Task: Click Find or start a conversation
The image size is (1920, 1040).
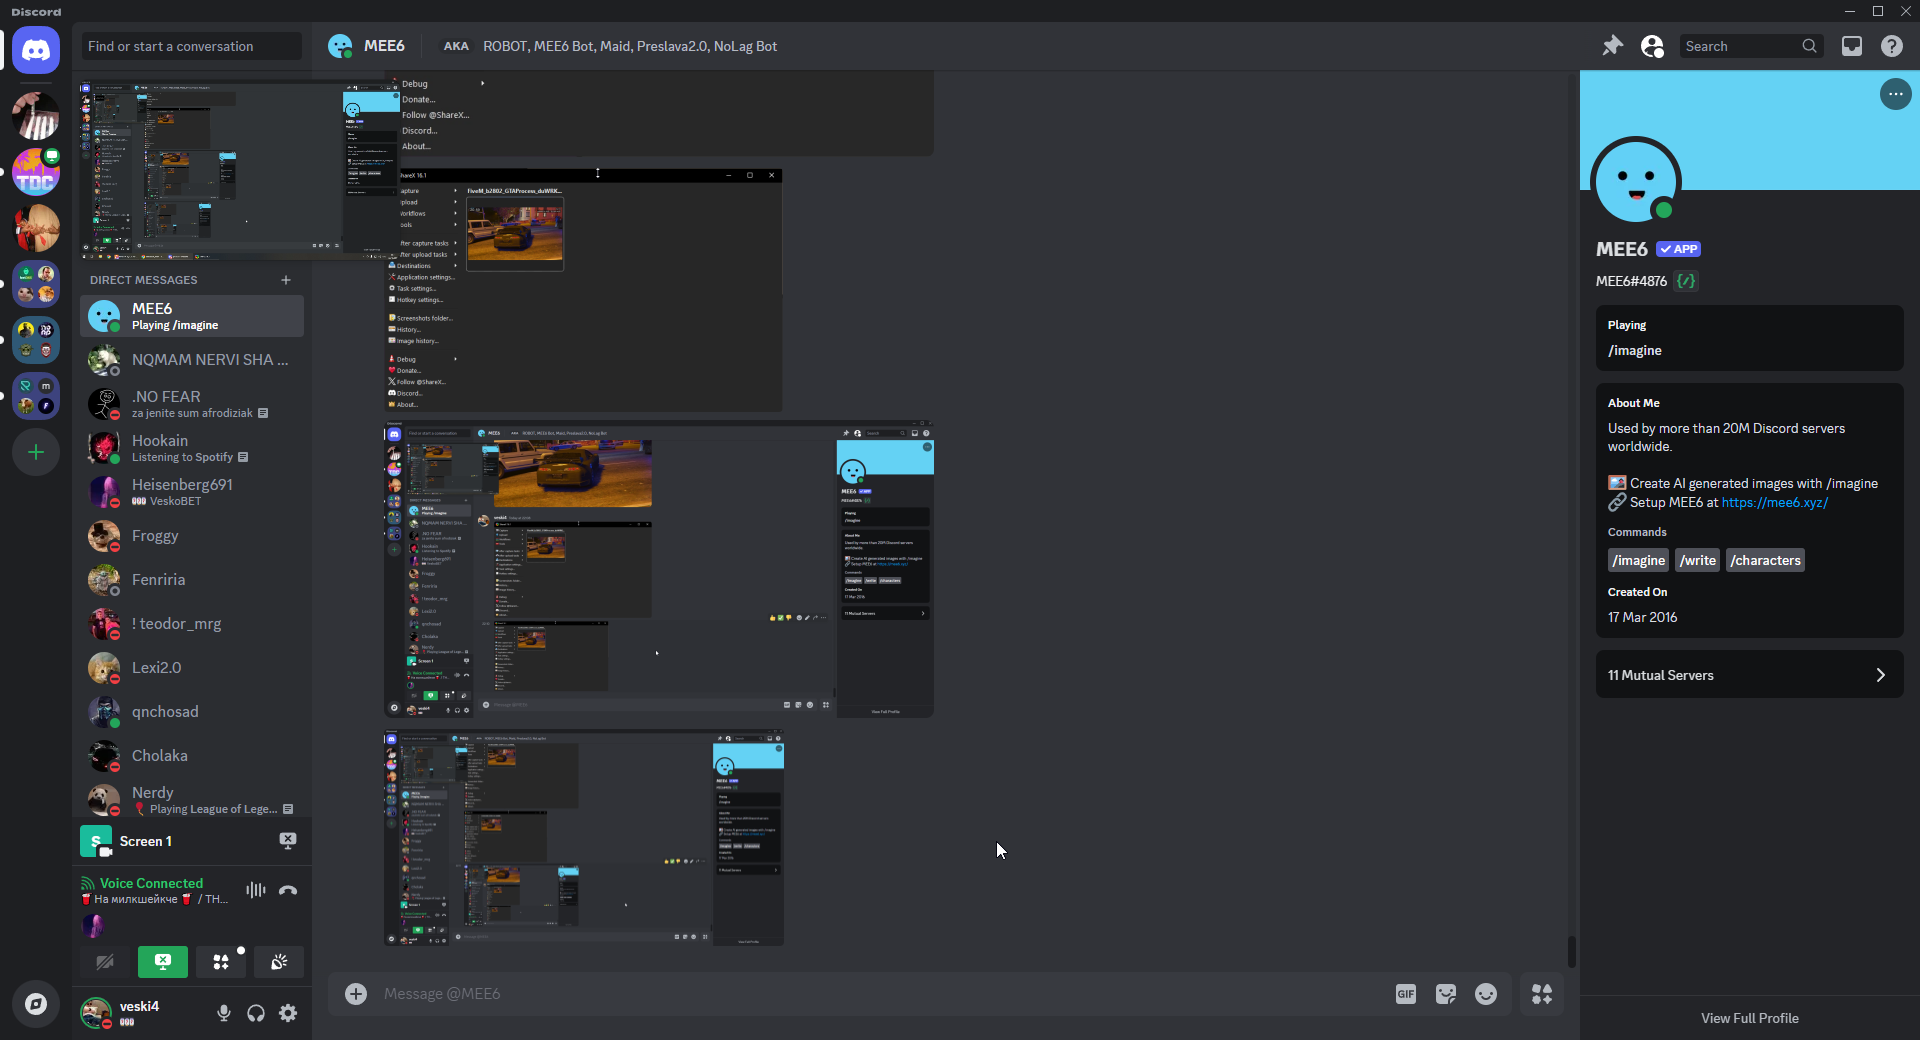Action: coord(191,46)
